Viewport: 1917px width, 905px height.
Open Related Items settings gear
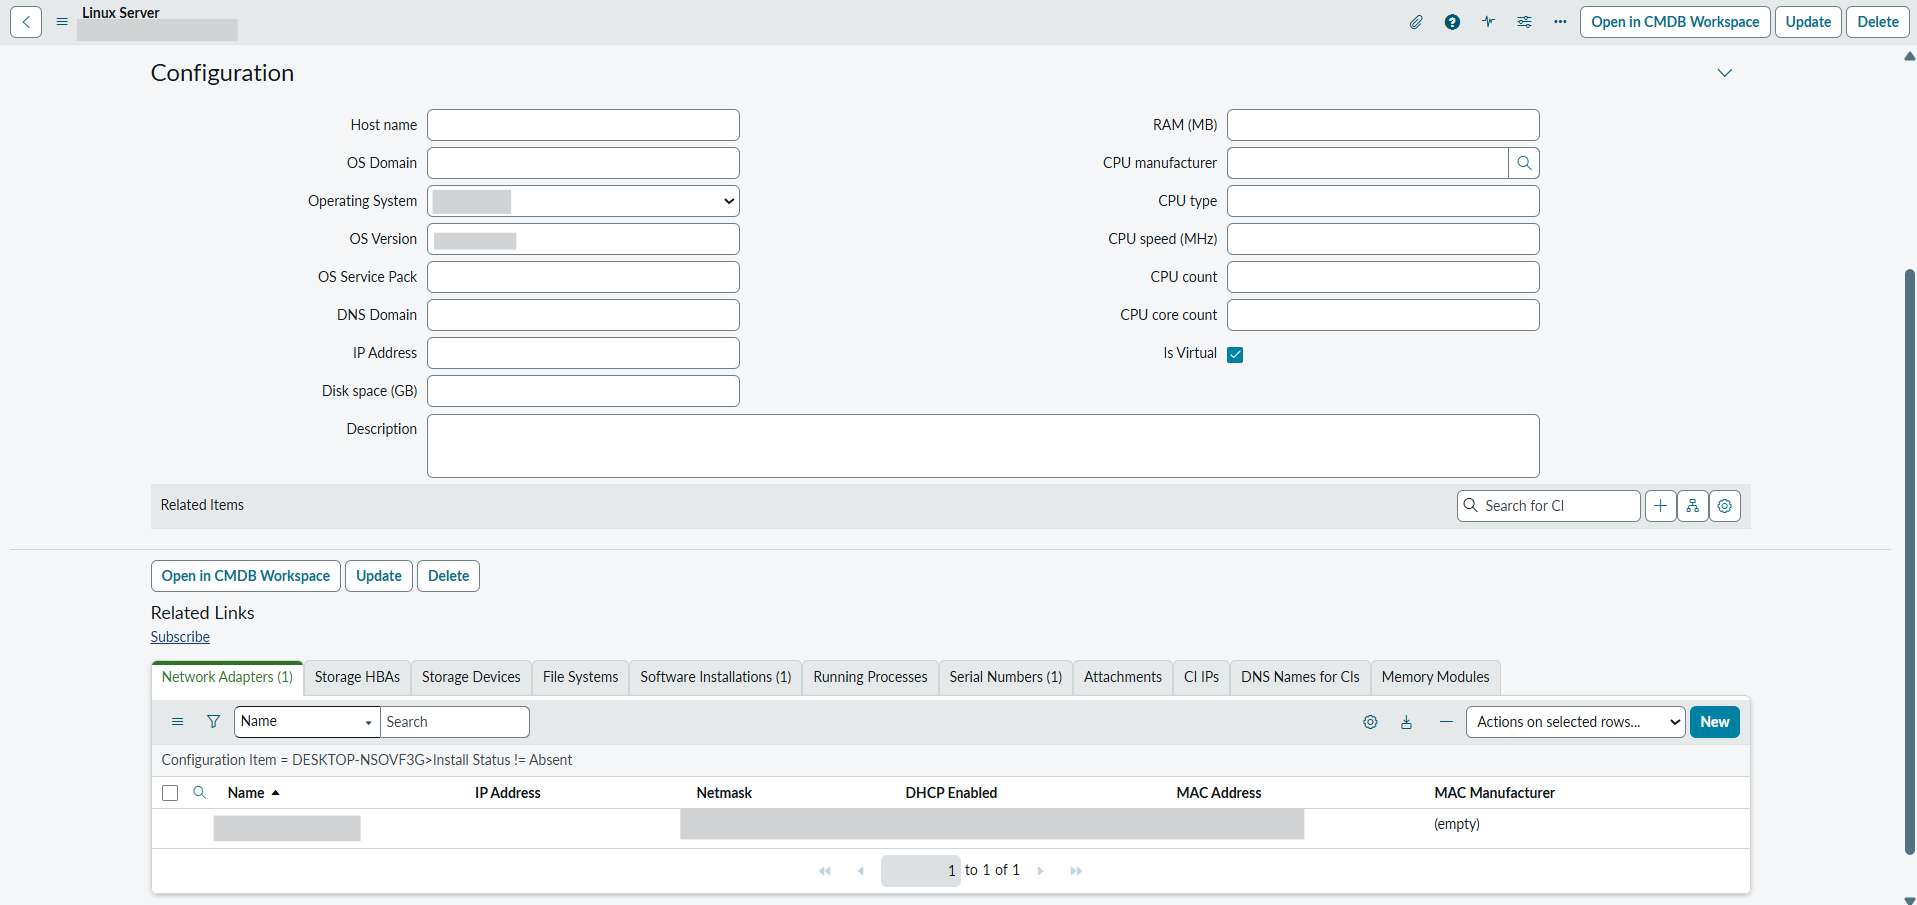1724,506
